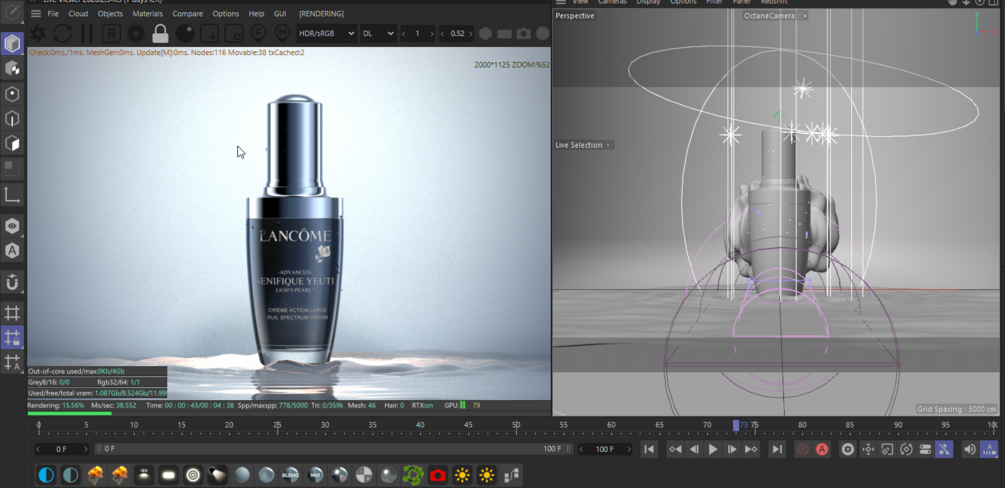The height and width of the screenshot is (488, 1005).
Task: Click the green rendering progress bar
Action: click(69, 414)
